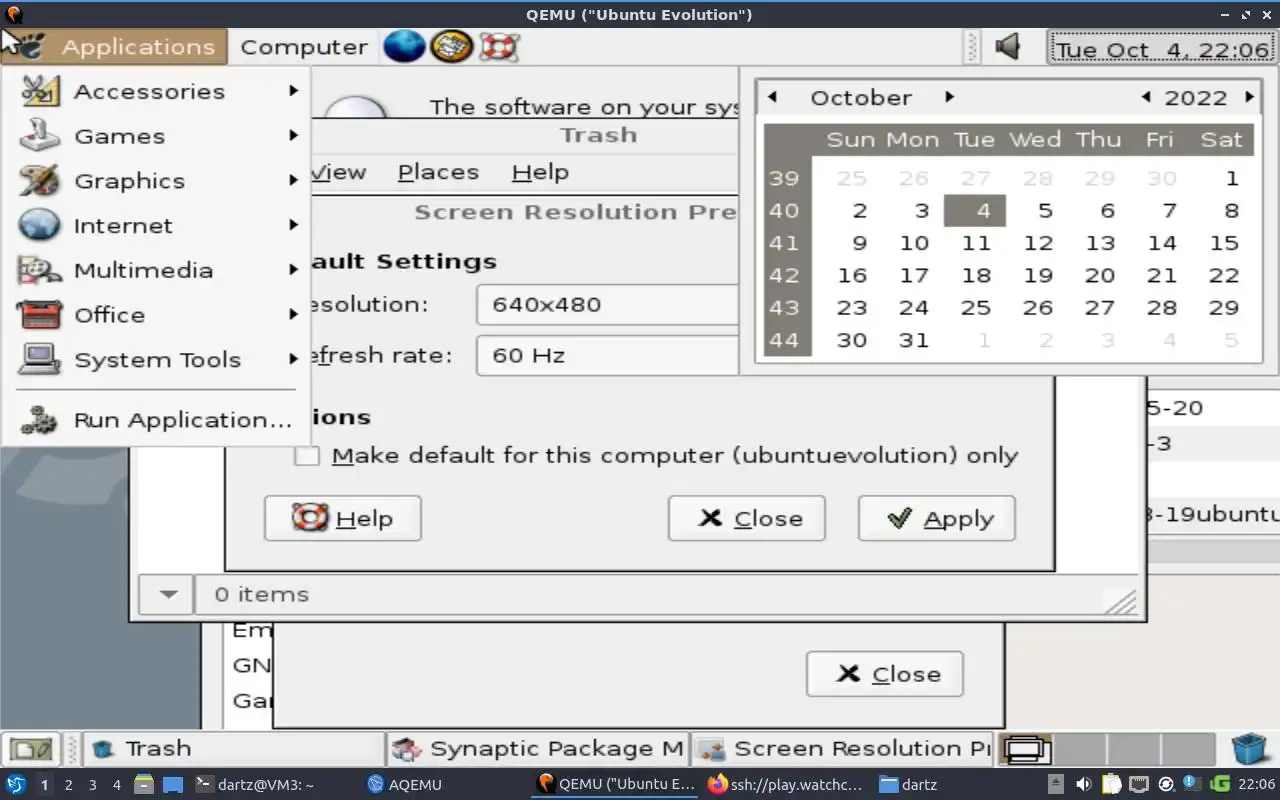Expand the Trash status bar side-pane arrow
The width and height of the screenshot is (1280, 800).
[x=167, y=594]
